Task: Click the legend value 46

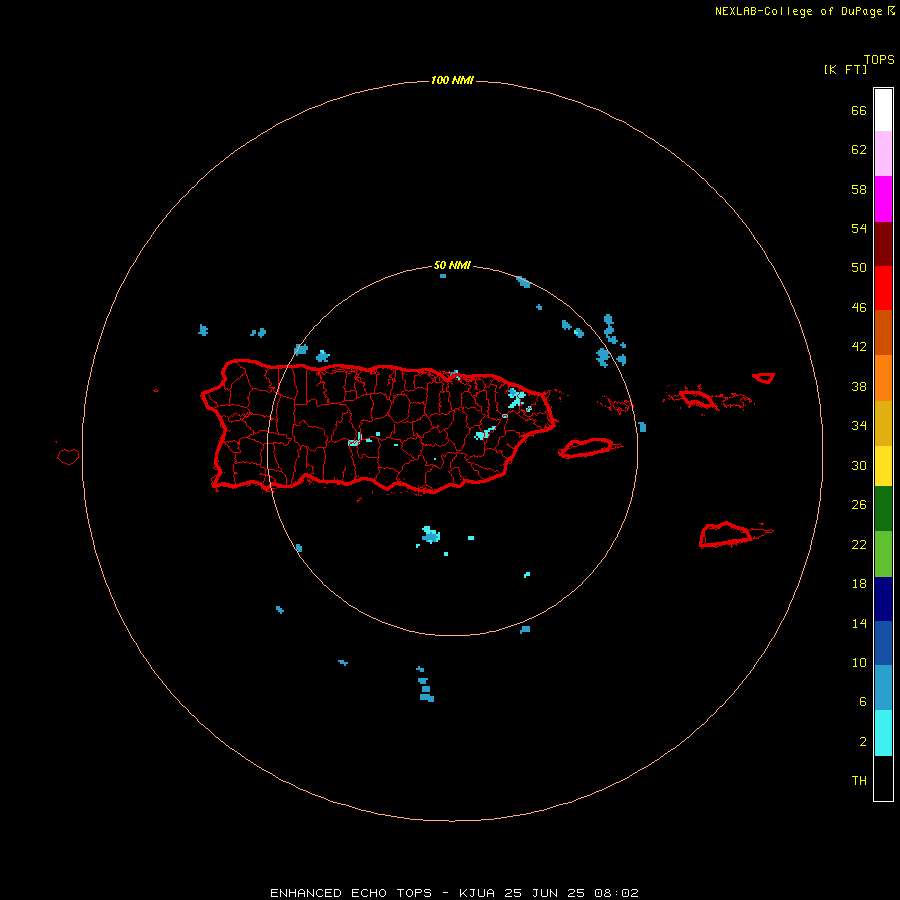Action: pyautogui.click(x=859, y=307)
